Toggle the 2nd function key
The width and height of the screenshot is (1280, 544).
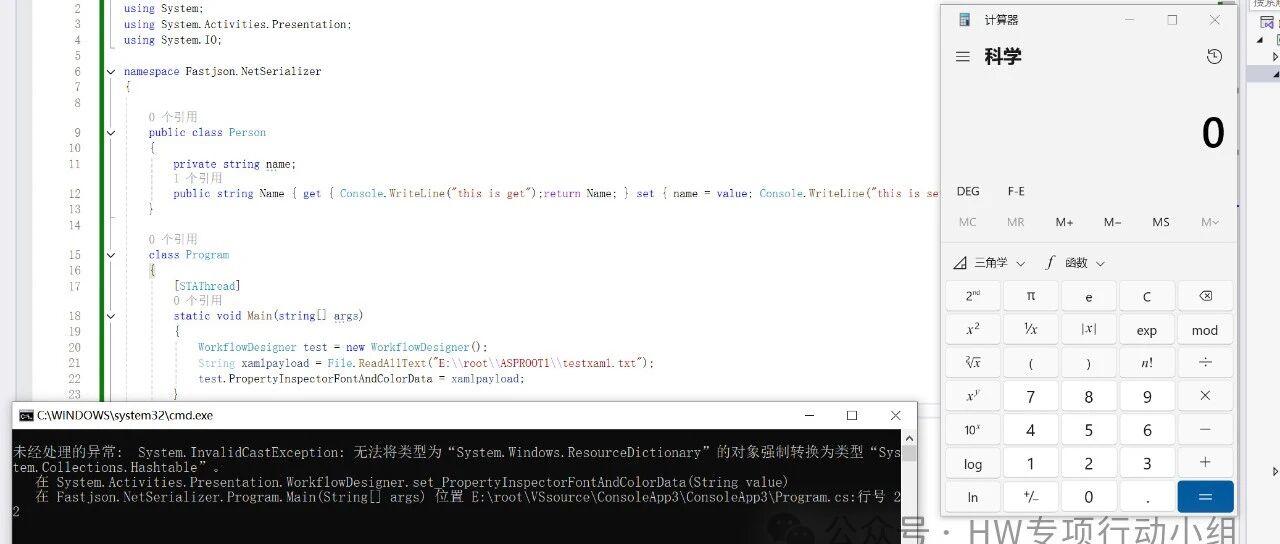(x=973, y=296)
